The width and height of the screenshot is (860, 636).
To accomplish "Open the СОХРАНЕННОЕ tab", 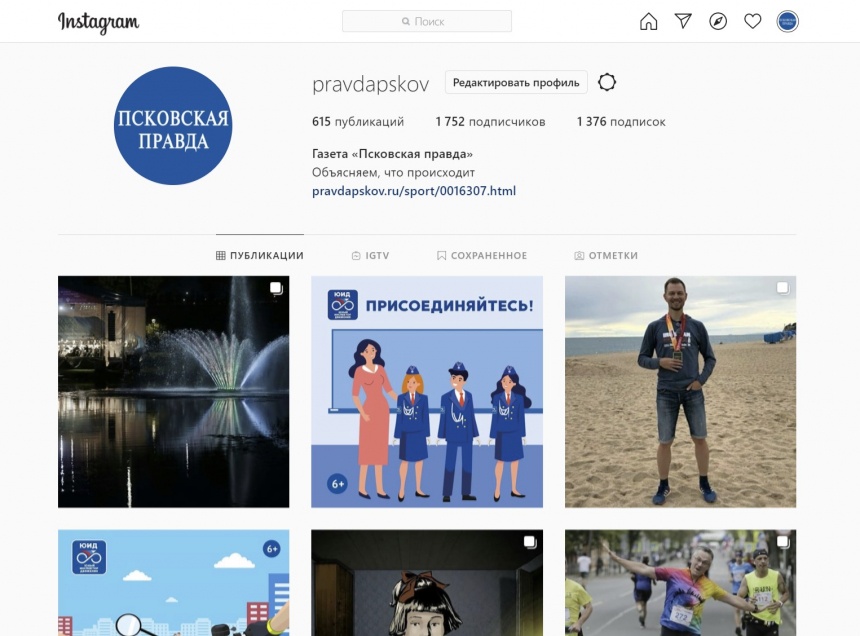I will tap(482, 256).
